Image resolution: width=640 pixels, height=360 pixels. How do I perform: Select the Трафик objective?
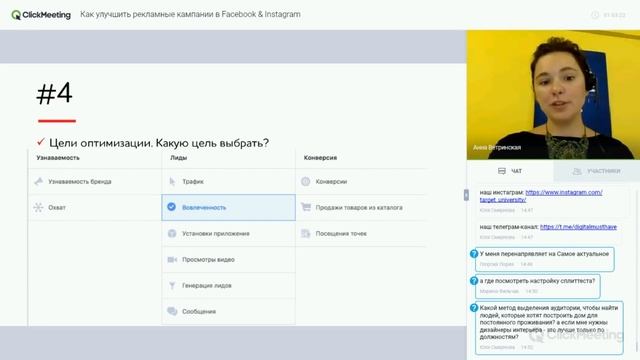click(x=229, y=181)
